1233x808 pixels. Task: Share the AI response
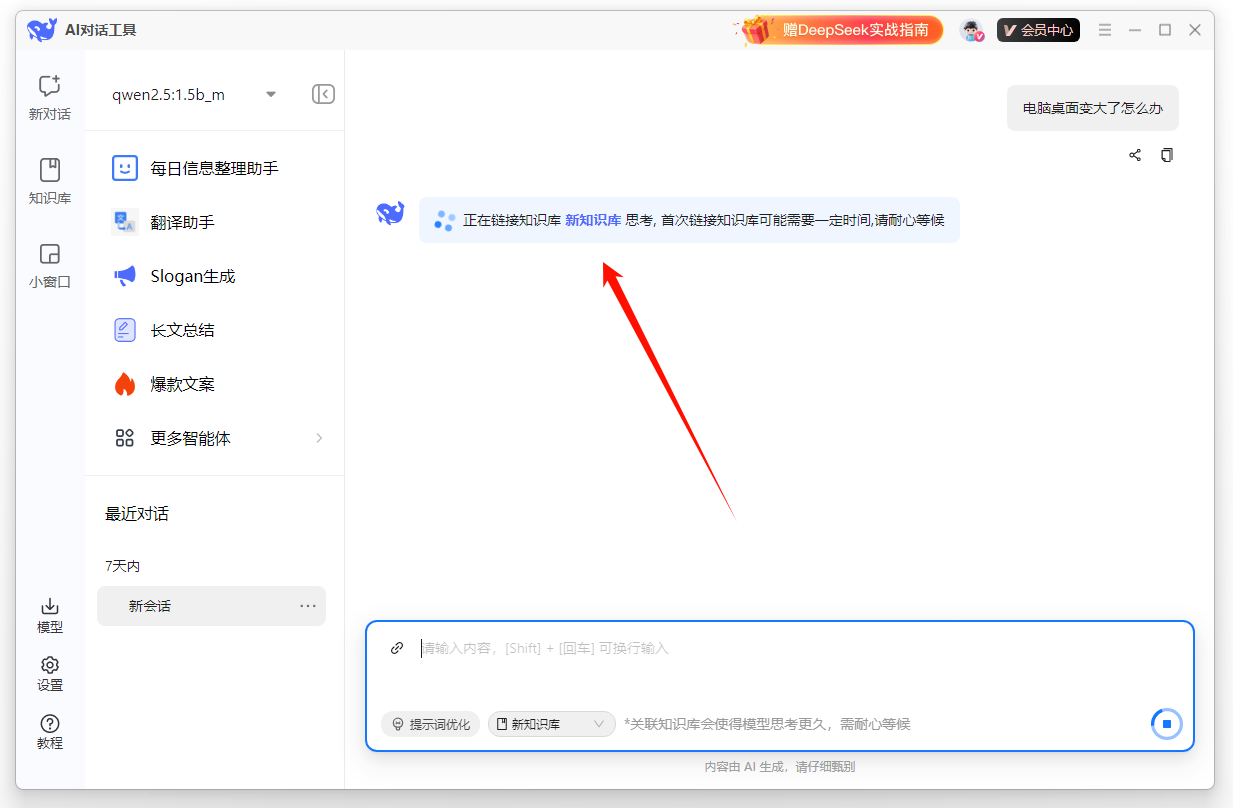(x=1135, y=155)
